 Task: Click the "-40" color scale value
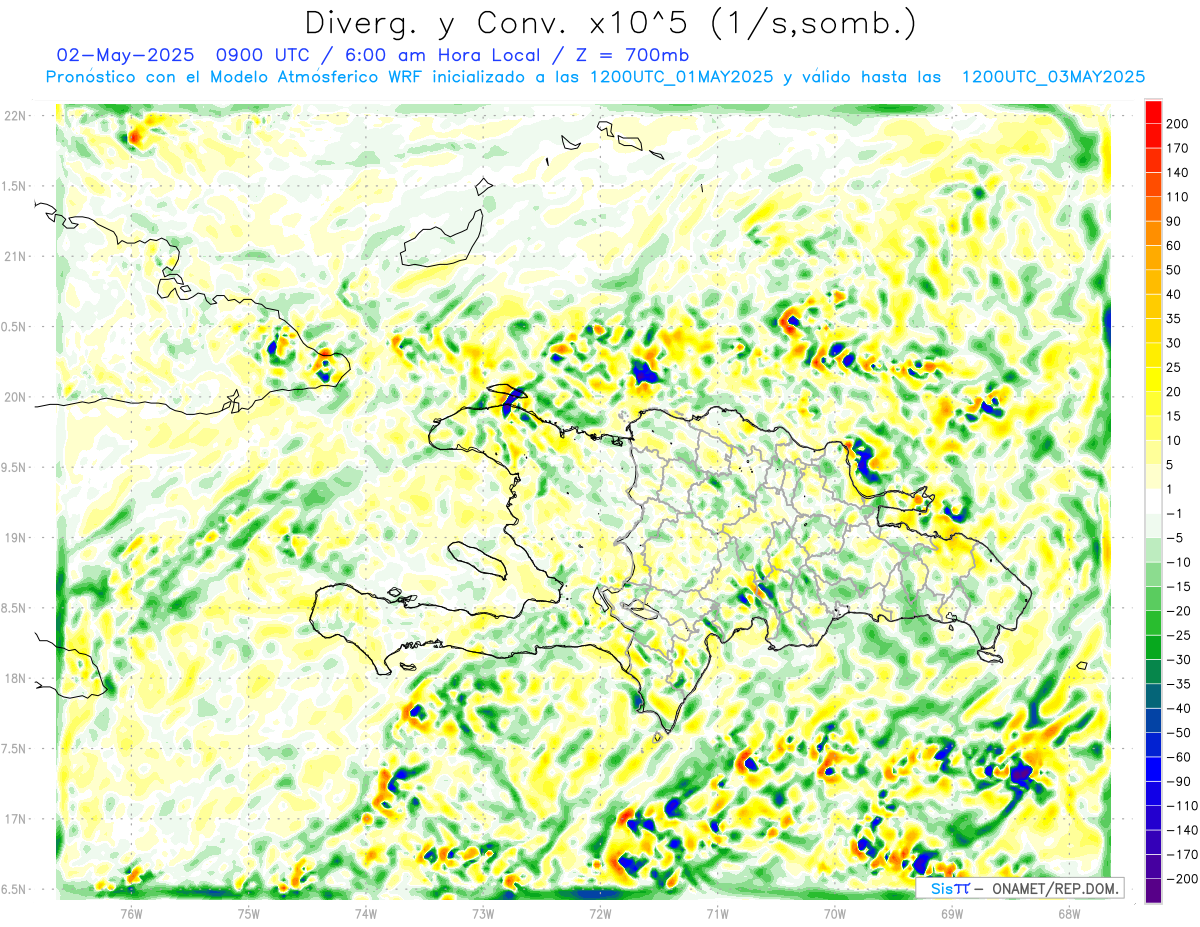[x=1178, y=709]
